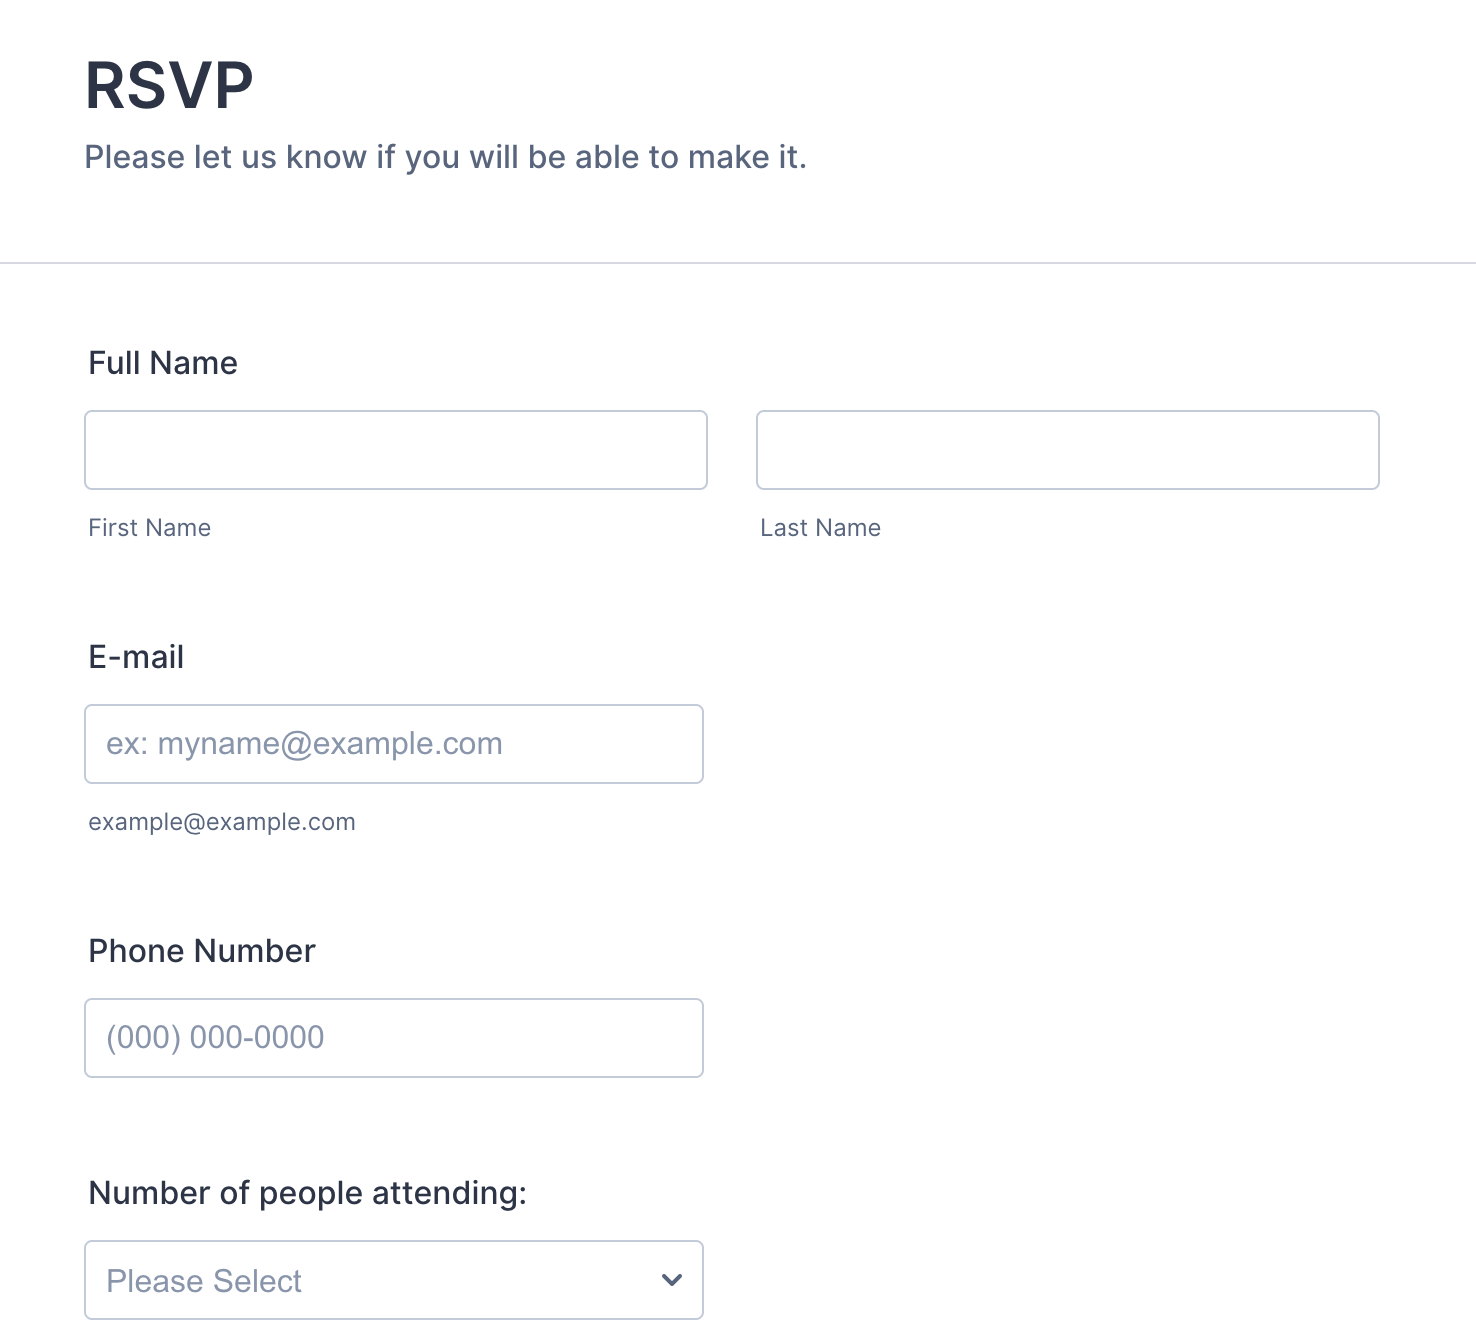This screenshot has height=1340, width=1476.
Task: Click the chevron arrow in the dropdown
Action: (672, 1280)
